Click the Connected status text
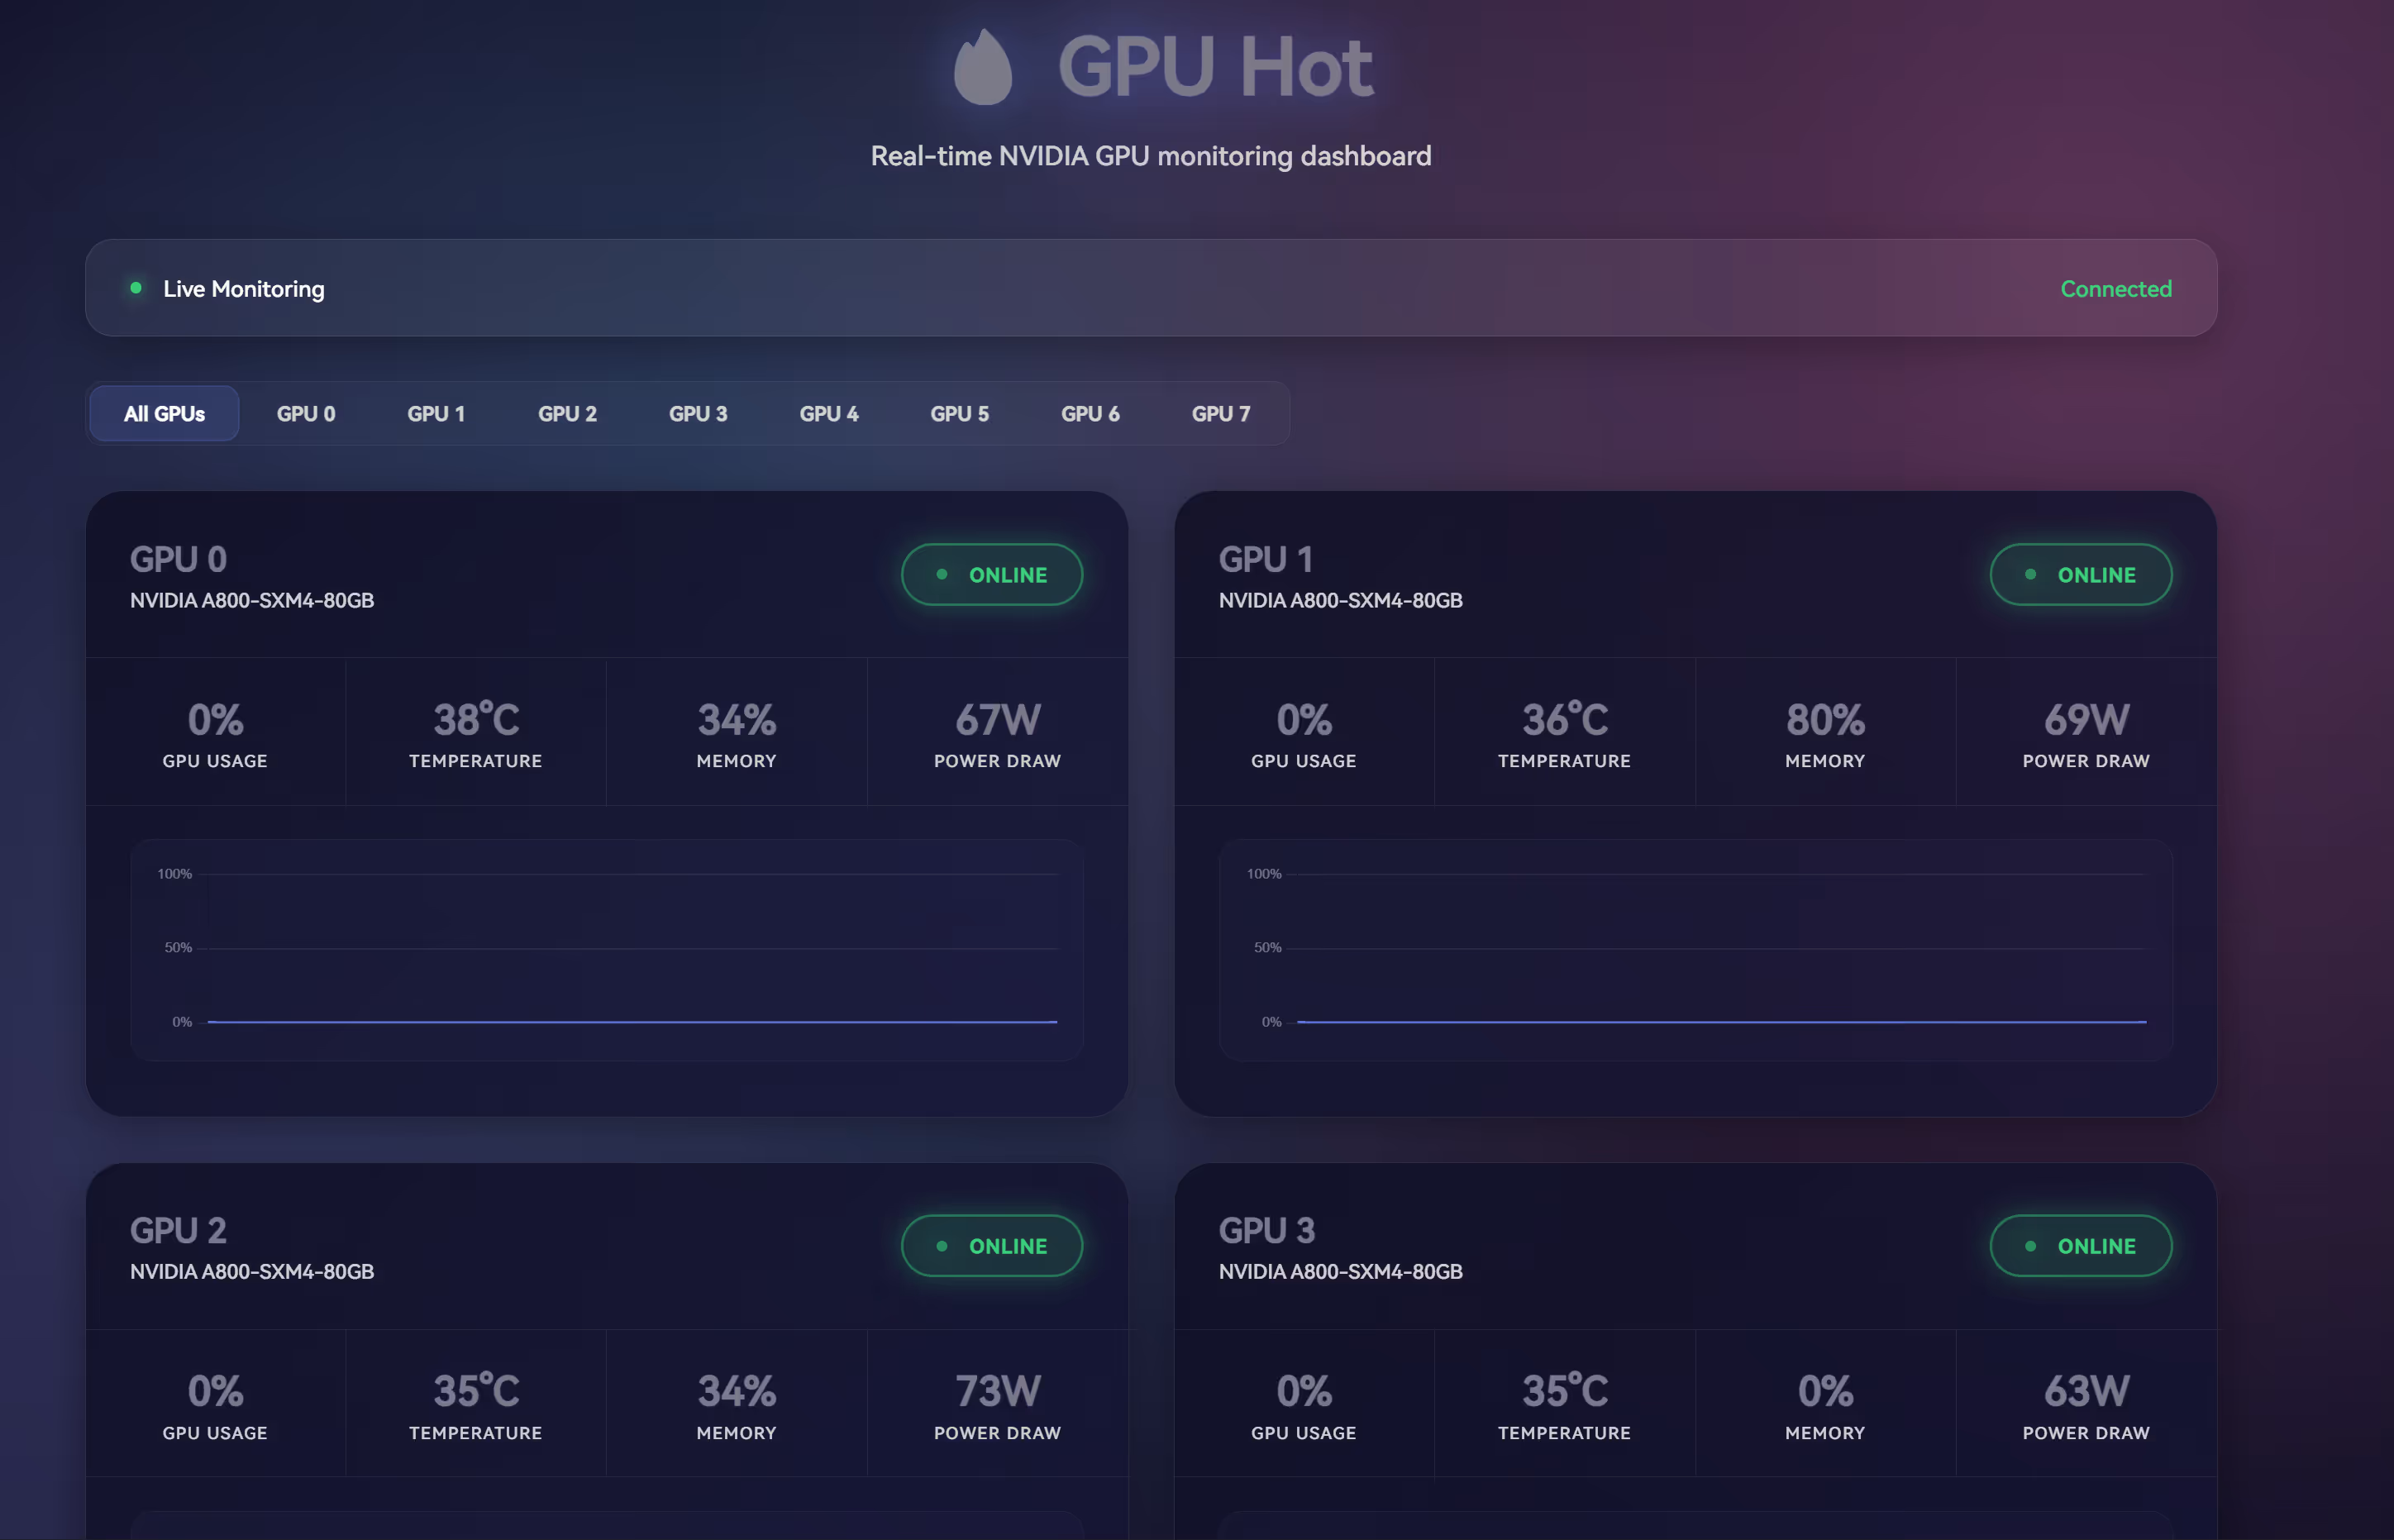The height and width of the screenshot is (1540, 2394). tap(2115, 289)
